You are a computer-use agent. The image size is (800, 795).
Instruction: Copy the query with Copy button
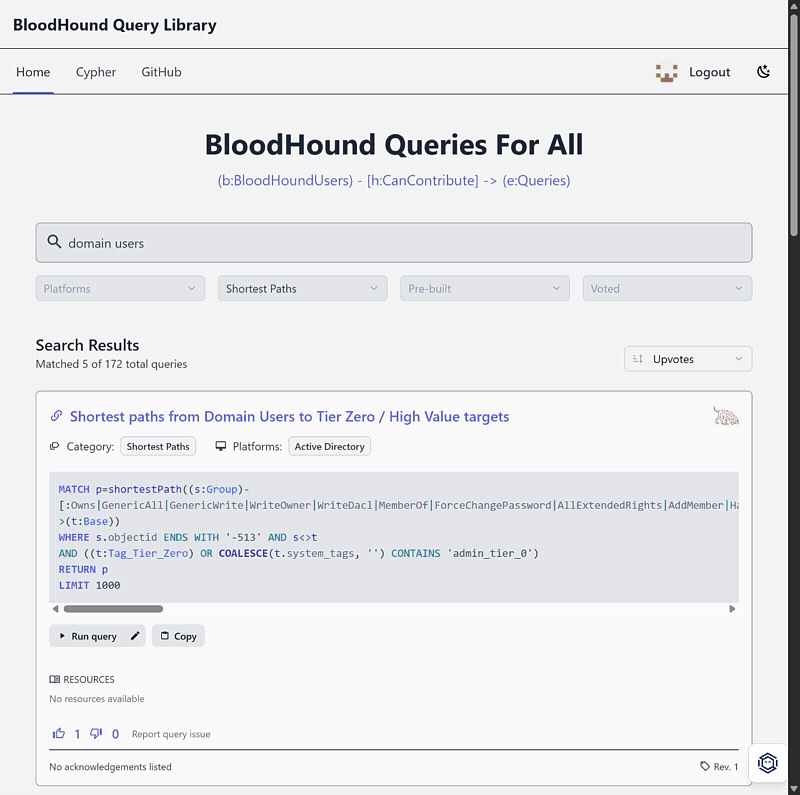[178, 636]
